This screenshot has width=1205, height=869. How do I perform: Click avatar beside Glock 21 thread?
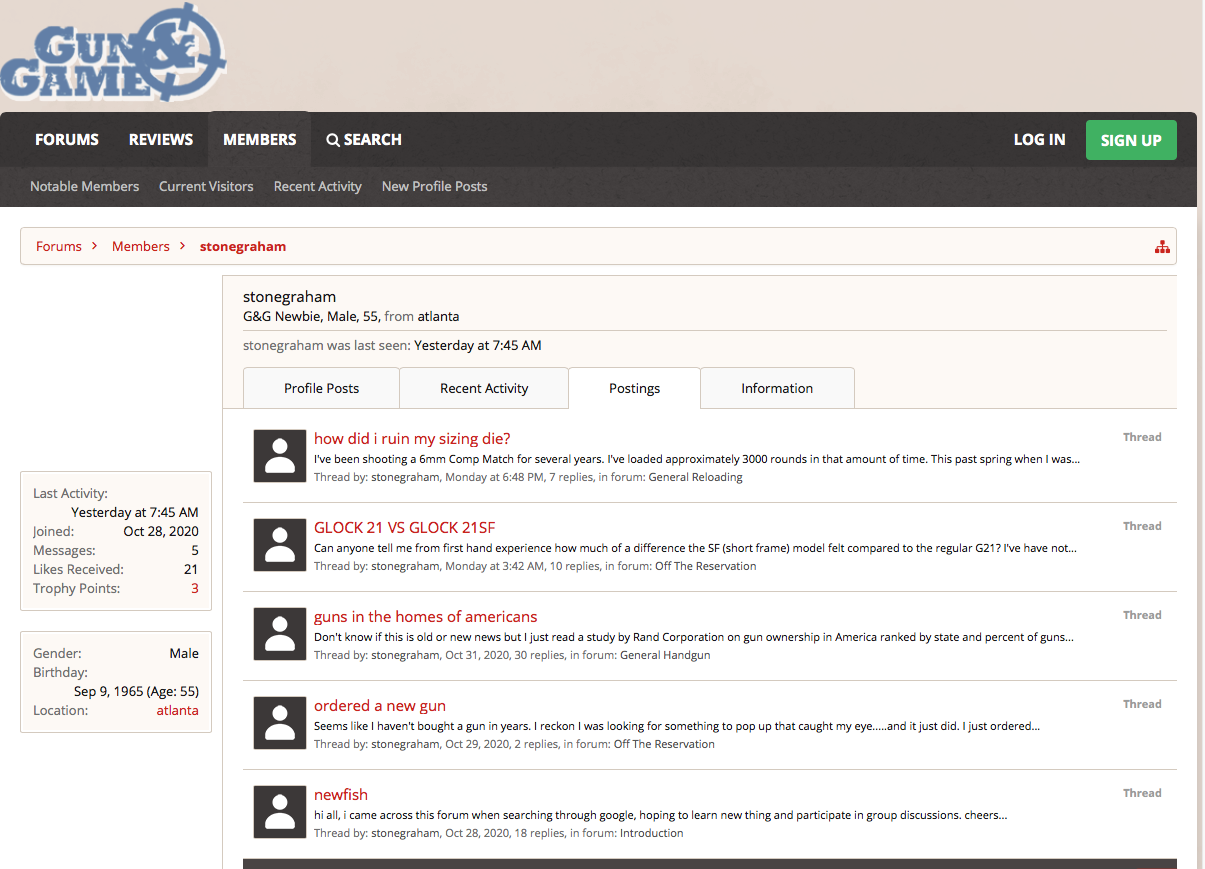[x=280, y=545]
